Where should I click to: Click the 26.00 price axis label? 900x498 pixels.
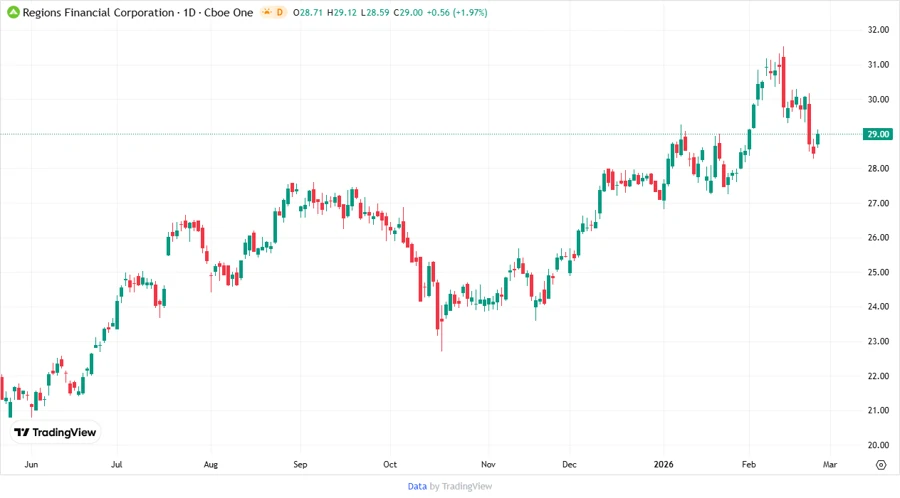[878, 238]
